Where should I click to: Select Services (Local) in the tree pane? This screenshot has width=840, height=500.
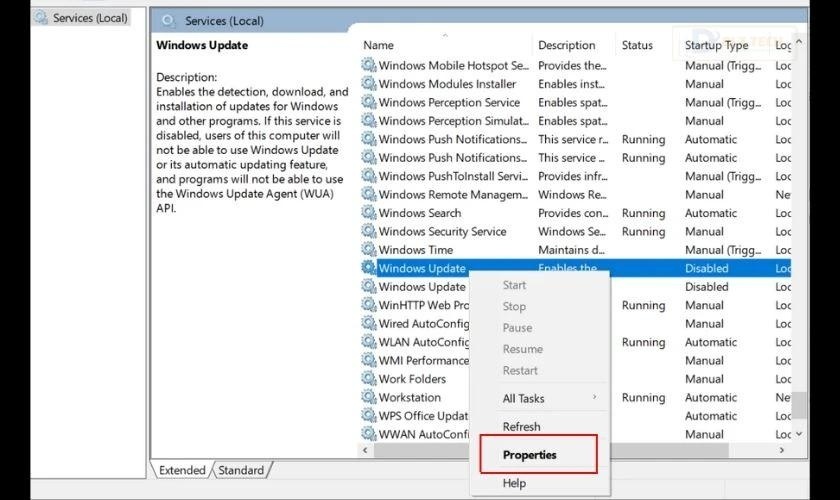[90, 18]
